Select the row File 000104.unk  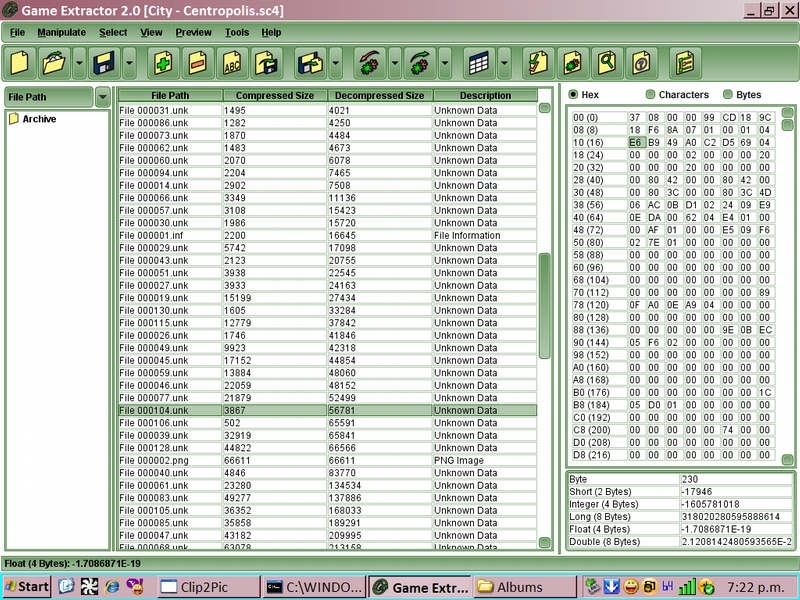click(328, 411)
